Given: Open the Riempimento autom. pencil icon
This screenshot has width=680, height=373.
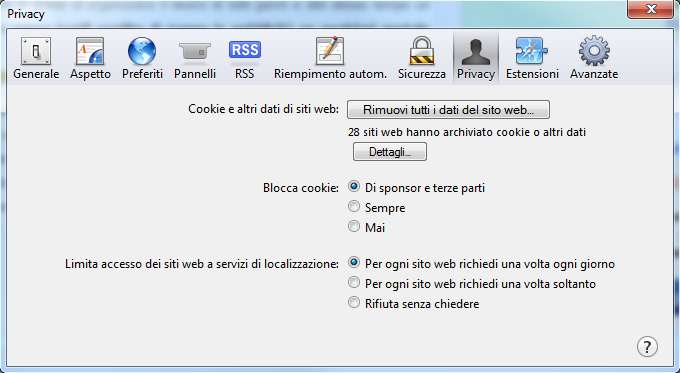Looking at the screenshot, I should pyautogui.click(x=330, y=51).
